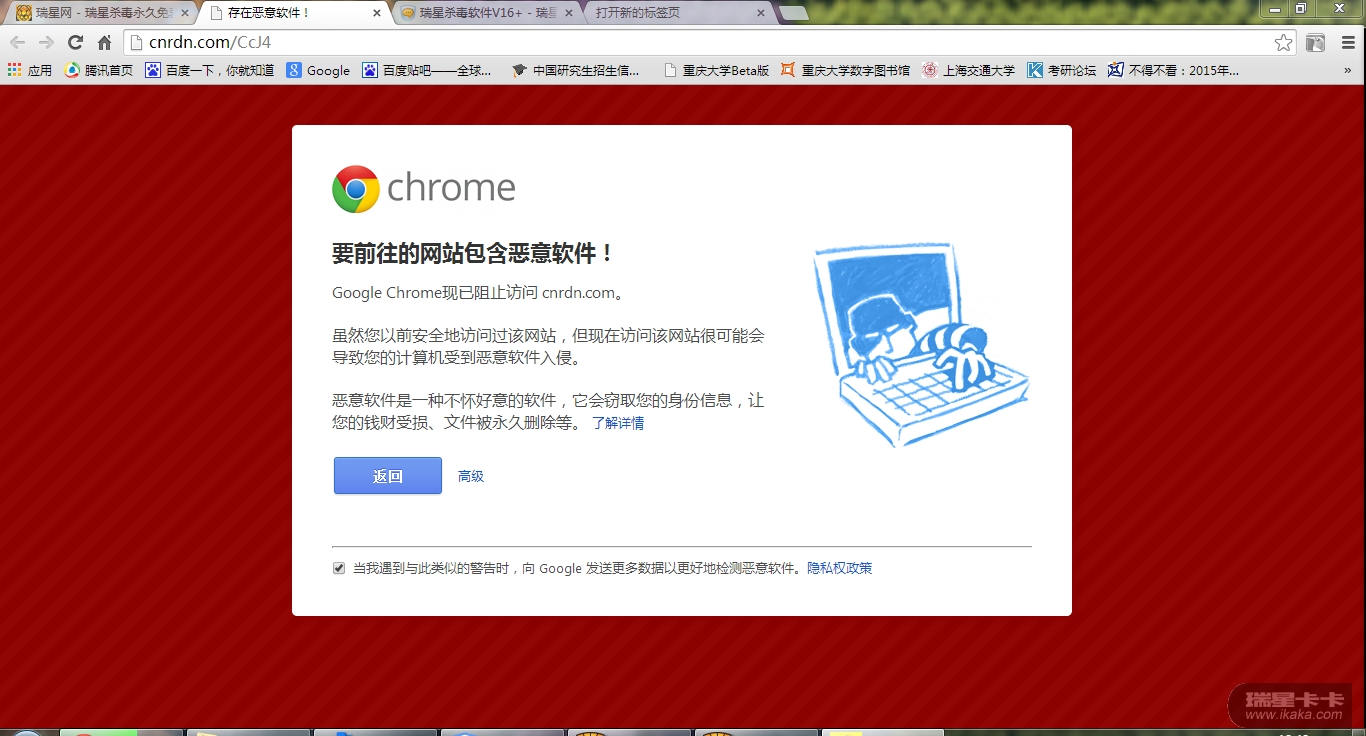Go back to the previous page
The width and height of the screenshot is (1366, 736).
pyautogui.click(x=17, y=42)
